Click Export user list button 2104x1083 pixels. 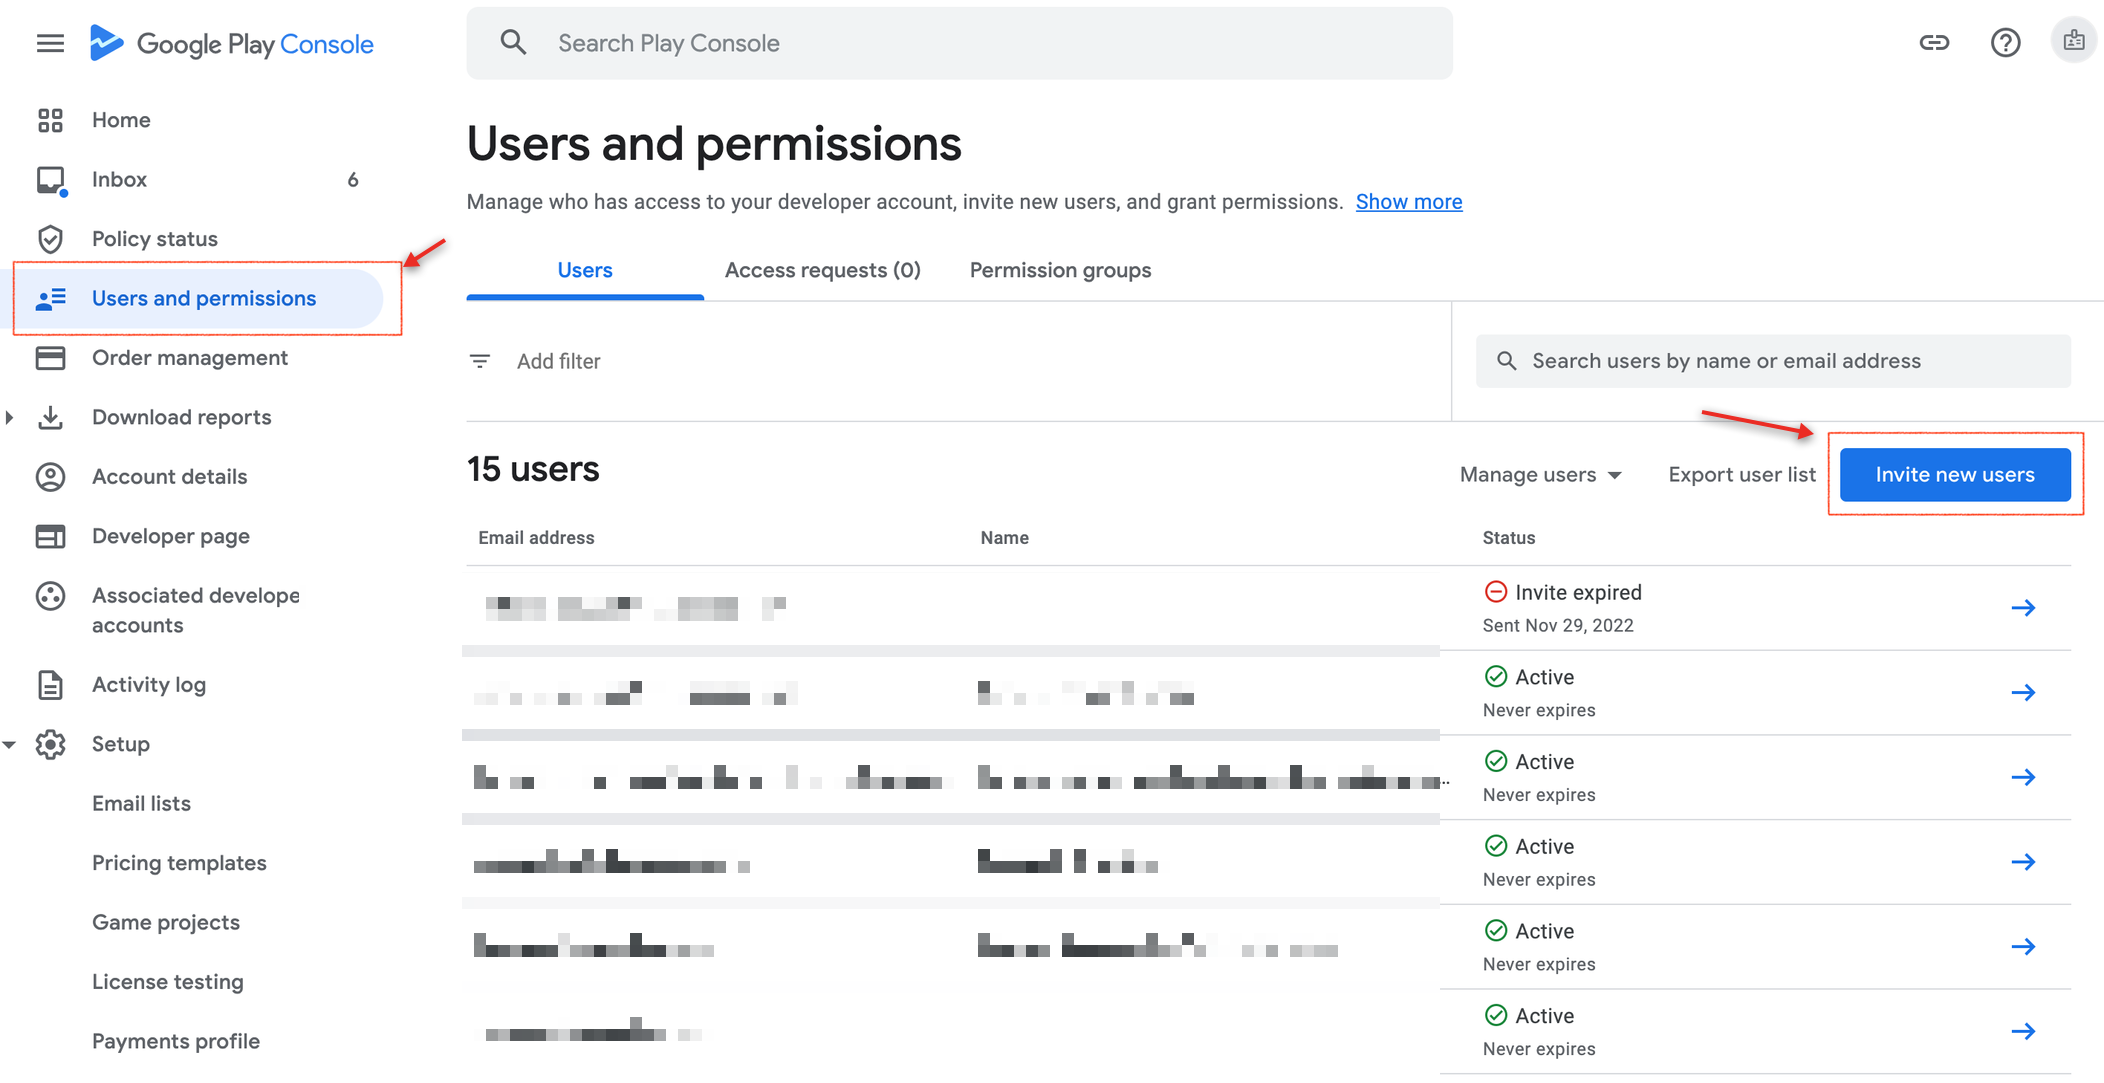[x=1741, y=475]
